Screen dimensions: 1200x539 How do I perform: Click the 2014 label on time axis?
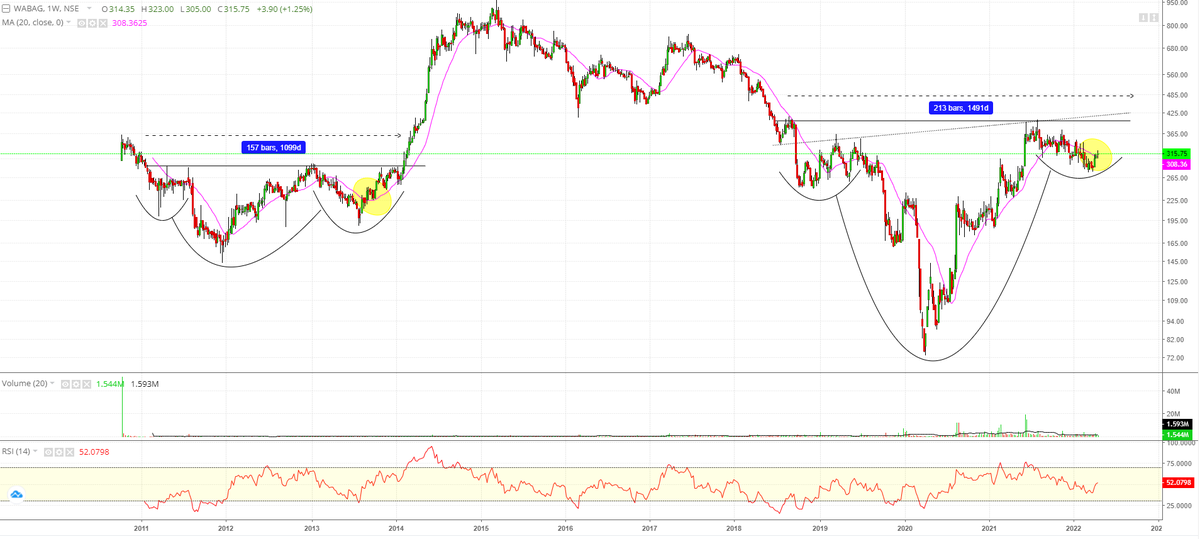click(x=396, y=526)
